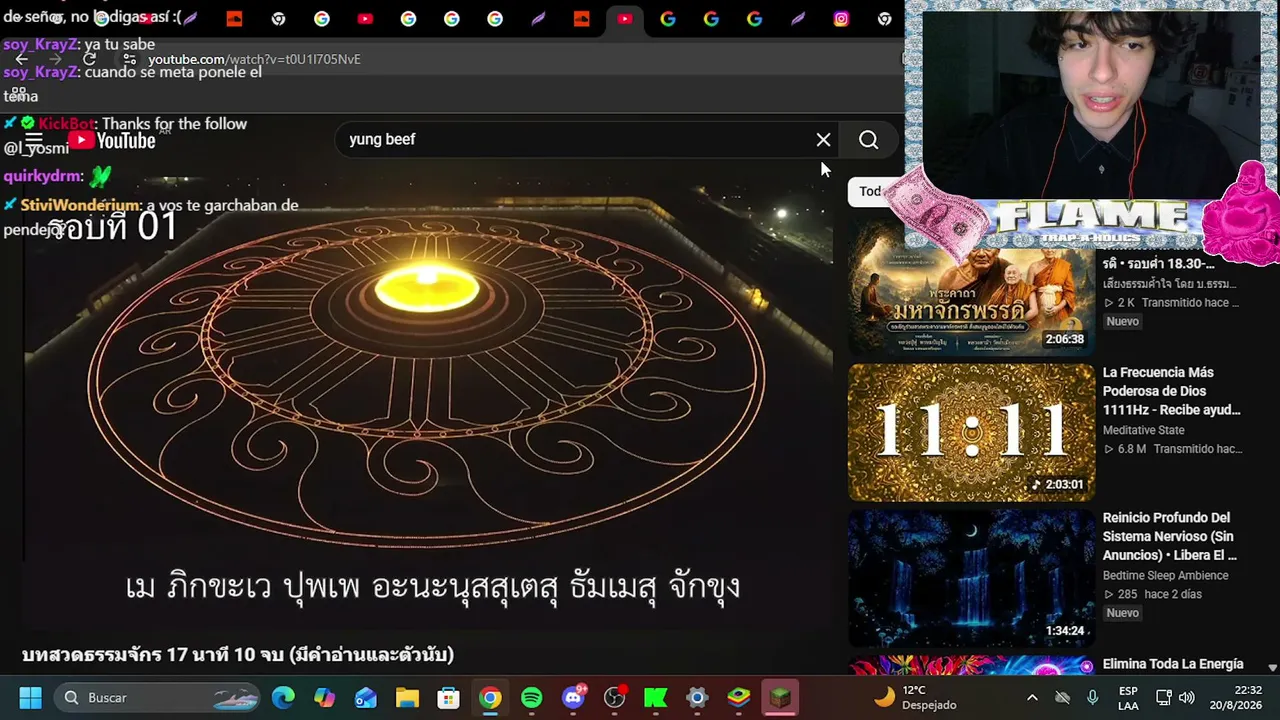Open the Windows Start menu

(x=30, y=697)
